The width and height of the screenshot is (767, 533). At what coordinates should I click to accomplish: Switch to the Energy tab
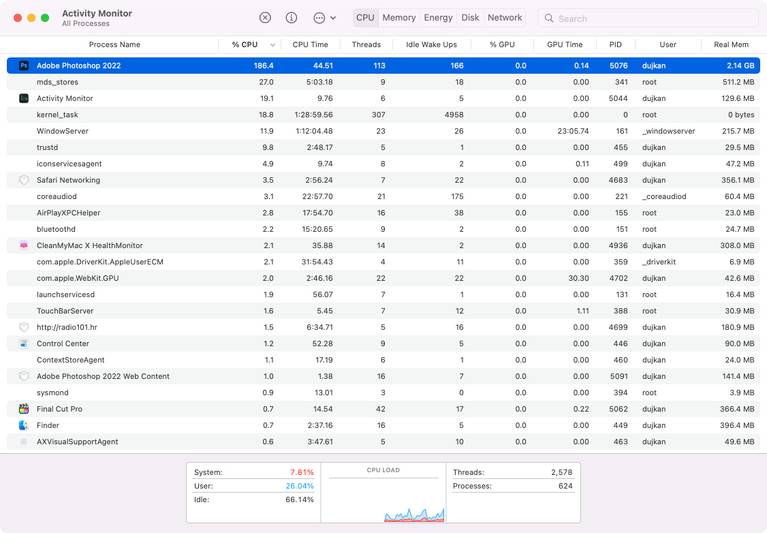(438, 18)
